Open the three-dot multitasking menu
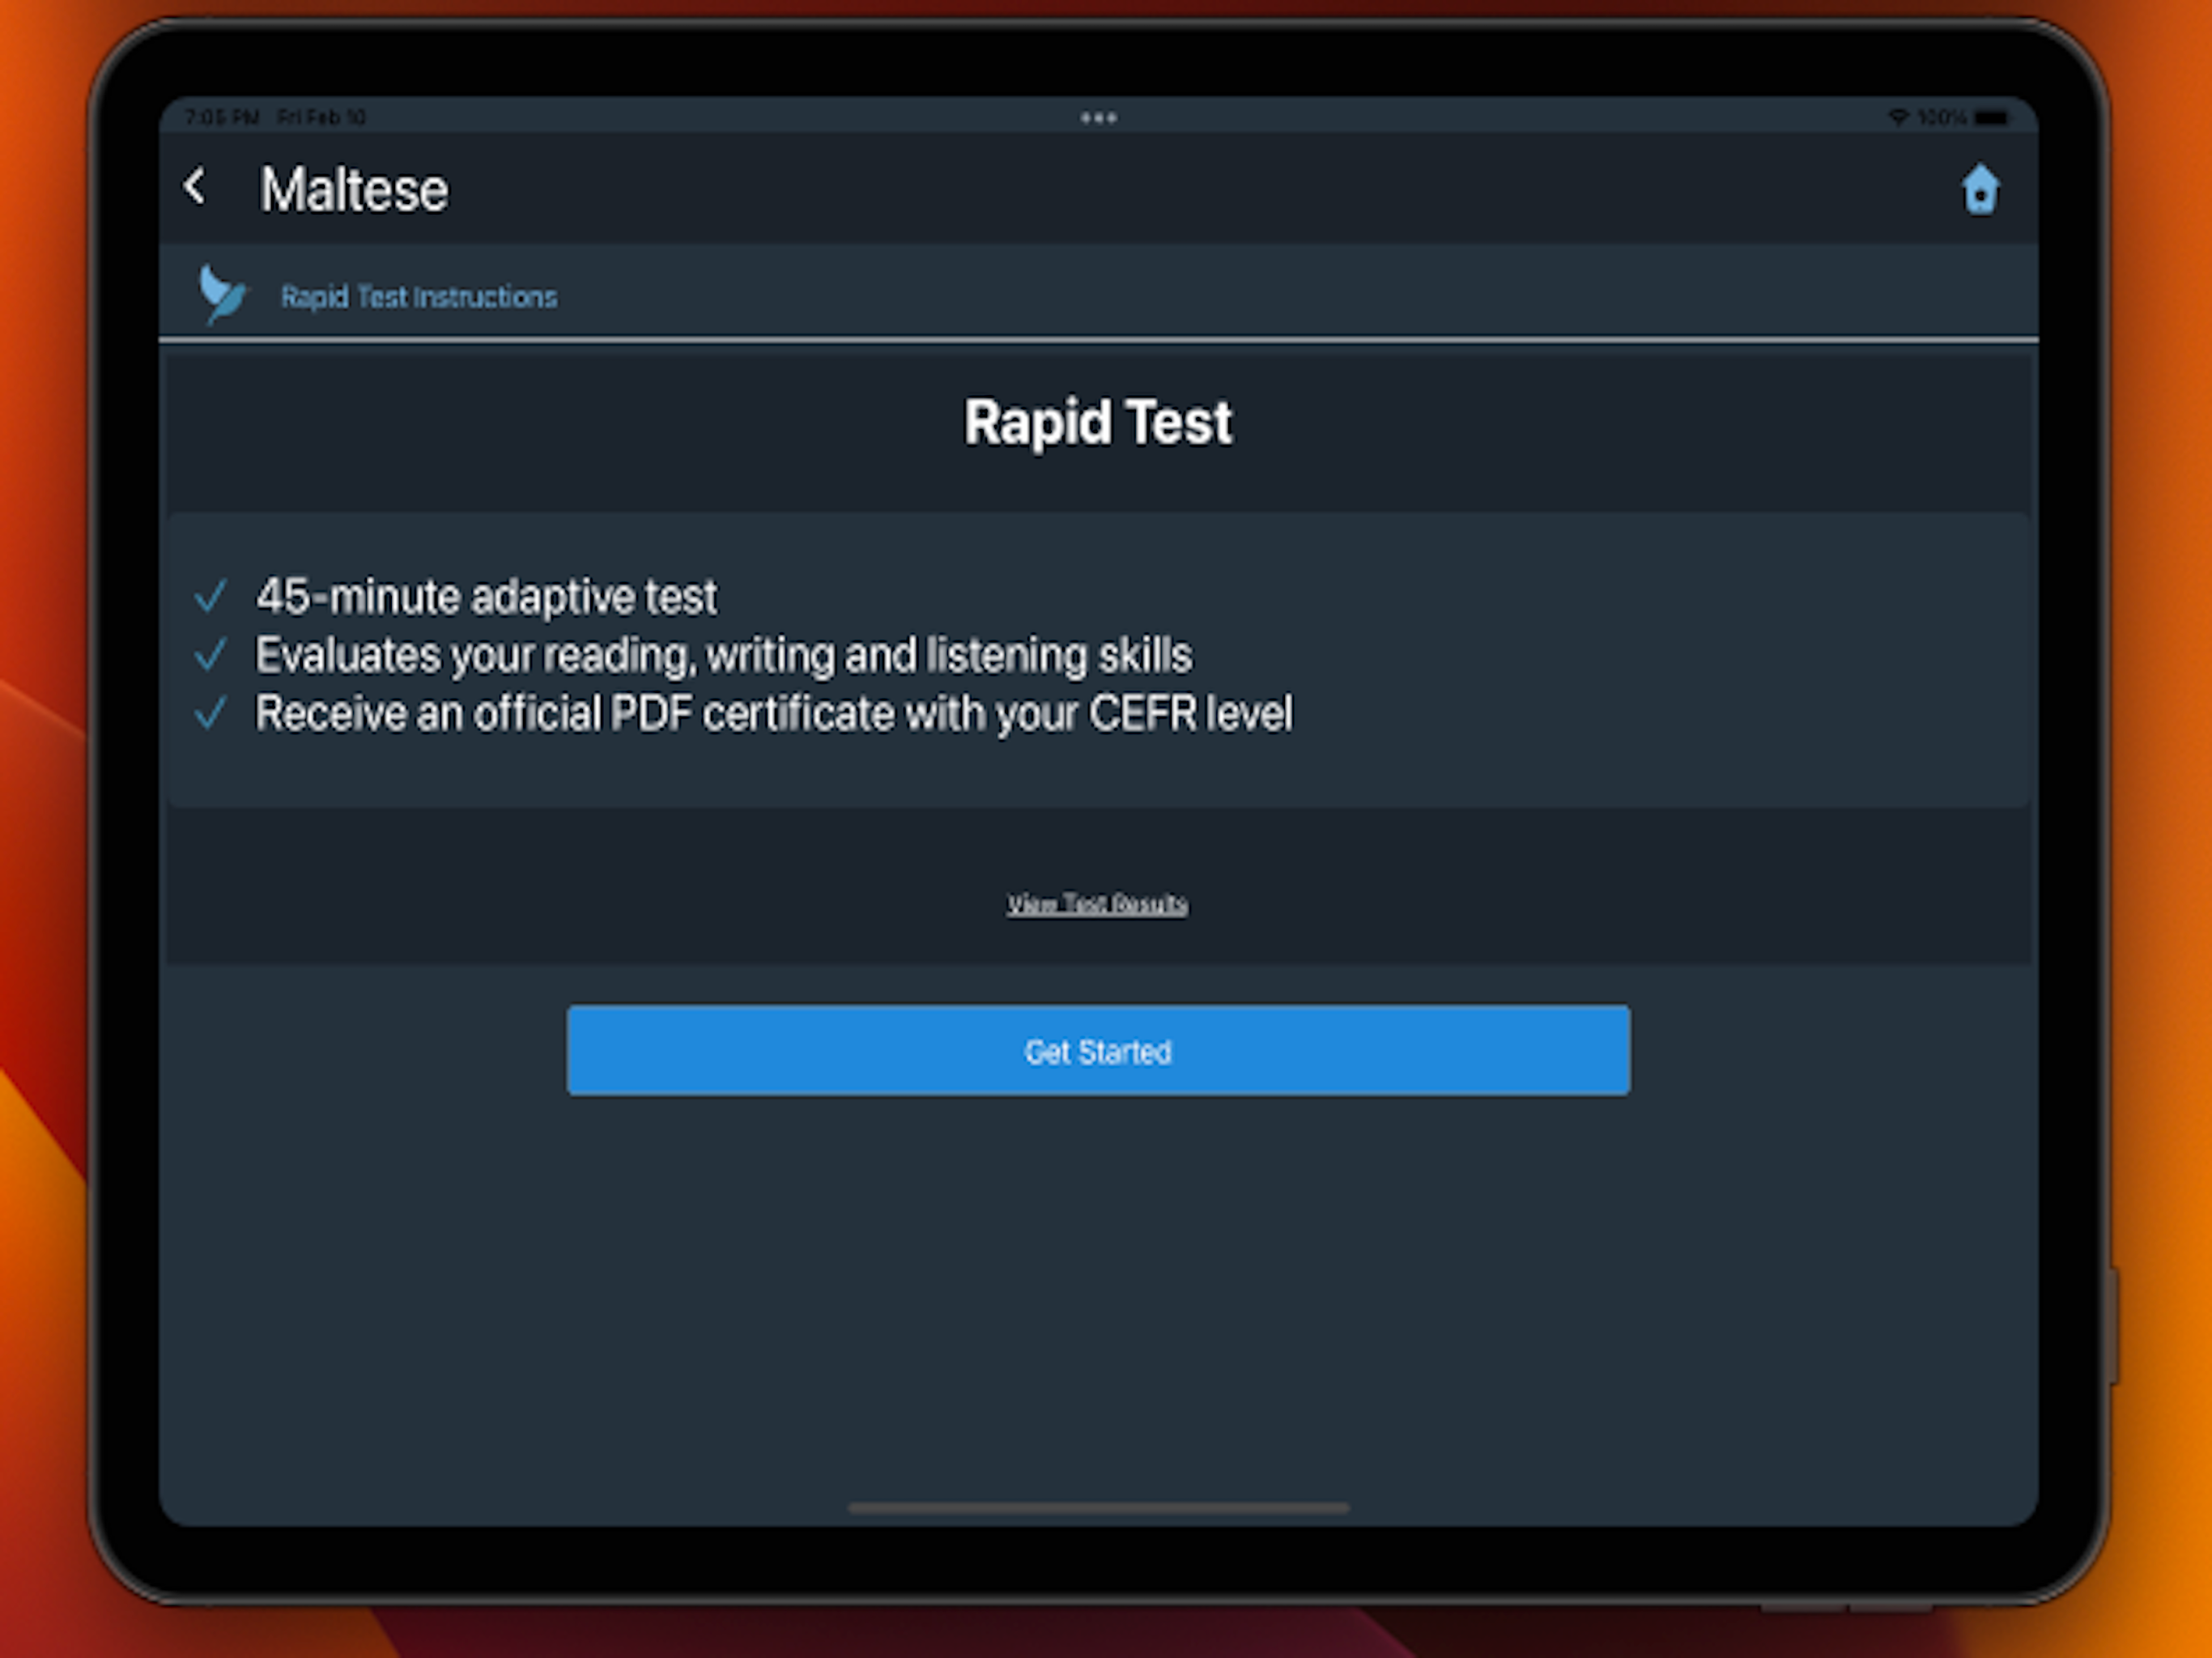Viewport: 2212px width, 1658px height. [x=1098, y=118]
